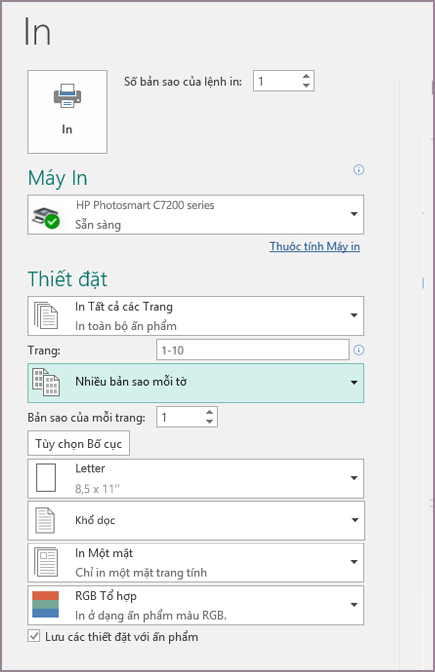The width and height of the screenshot is (435, 672).
Task: Increase copies of each page value
Action: click(209, 412)
